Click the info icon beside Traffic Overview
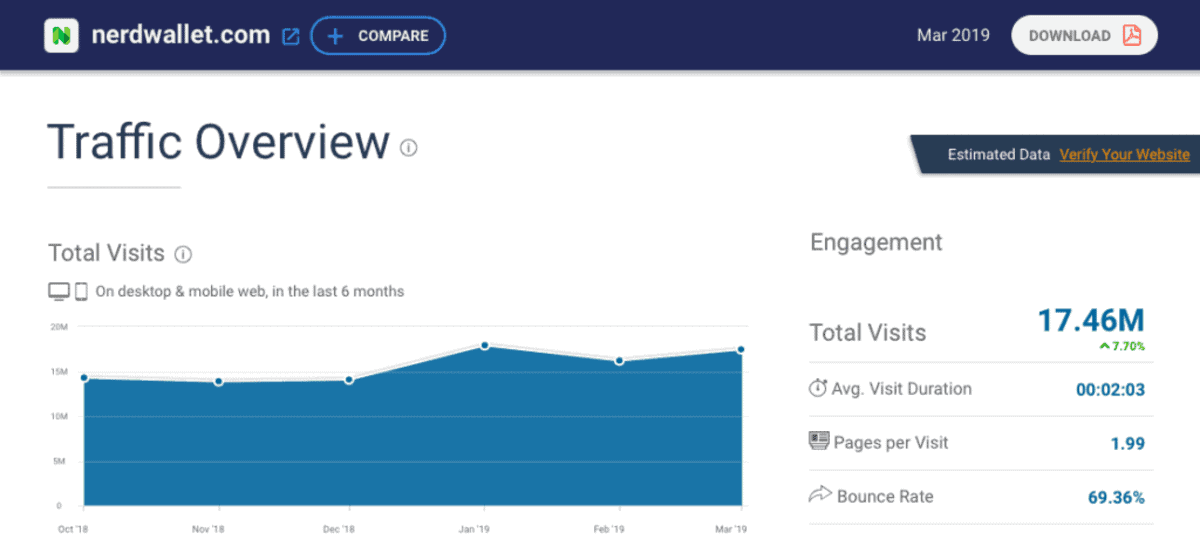The image size is (1200, 553). click(408, 148)
